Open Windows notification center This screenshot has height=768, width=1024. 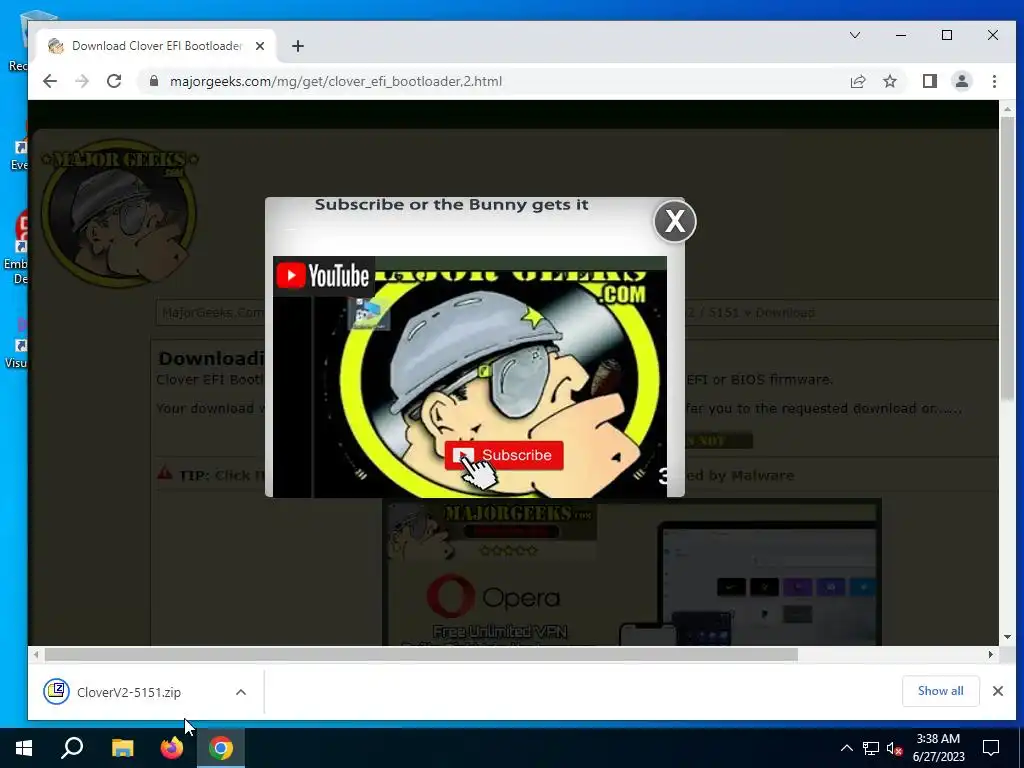[x=991, y=748]
